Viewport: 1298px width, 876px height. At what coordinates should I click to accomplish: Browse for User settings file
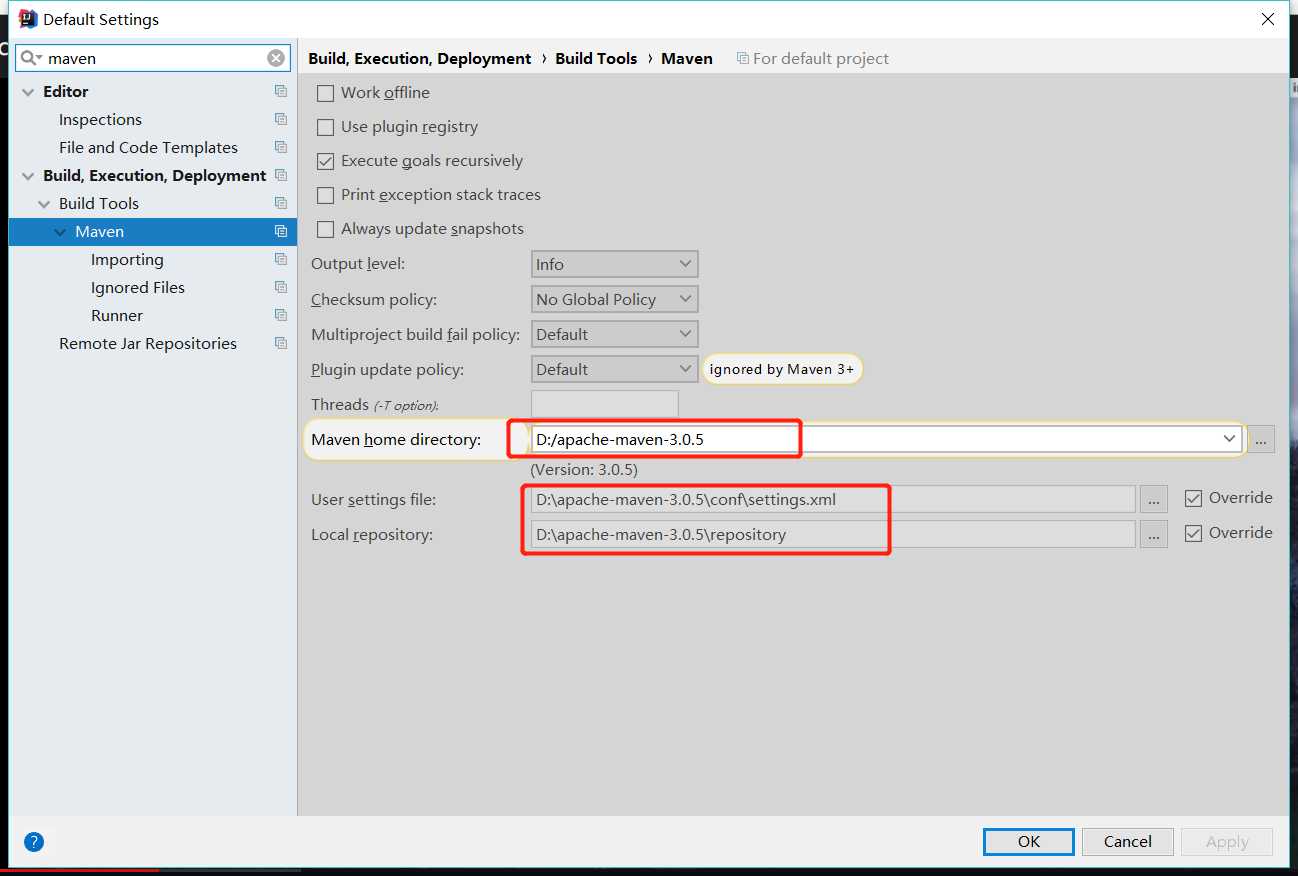coord(1153,499)
